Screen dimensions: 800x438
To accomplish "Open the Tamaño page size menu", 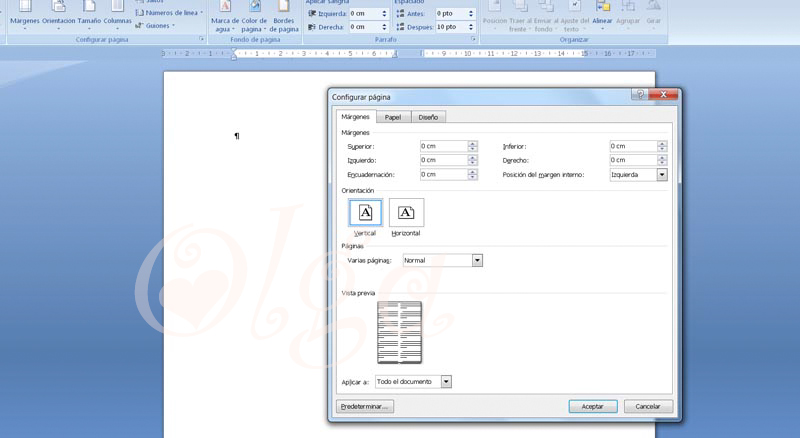I will click(x=89, y=14).
